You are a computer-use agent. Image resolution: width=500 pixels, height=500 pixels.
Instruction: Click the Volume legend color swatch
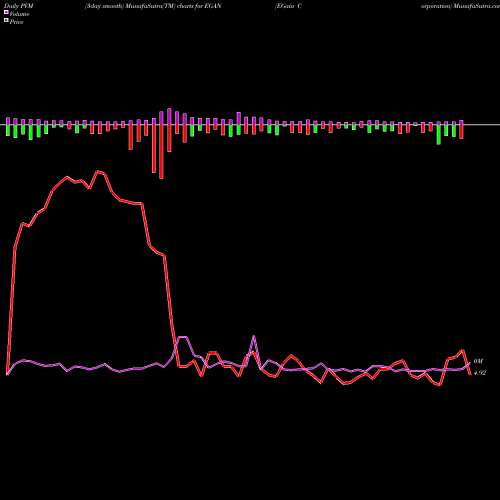tap(6, 12)
